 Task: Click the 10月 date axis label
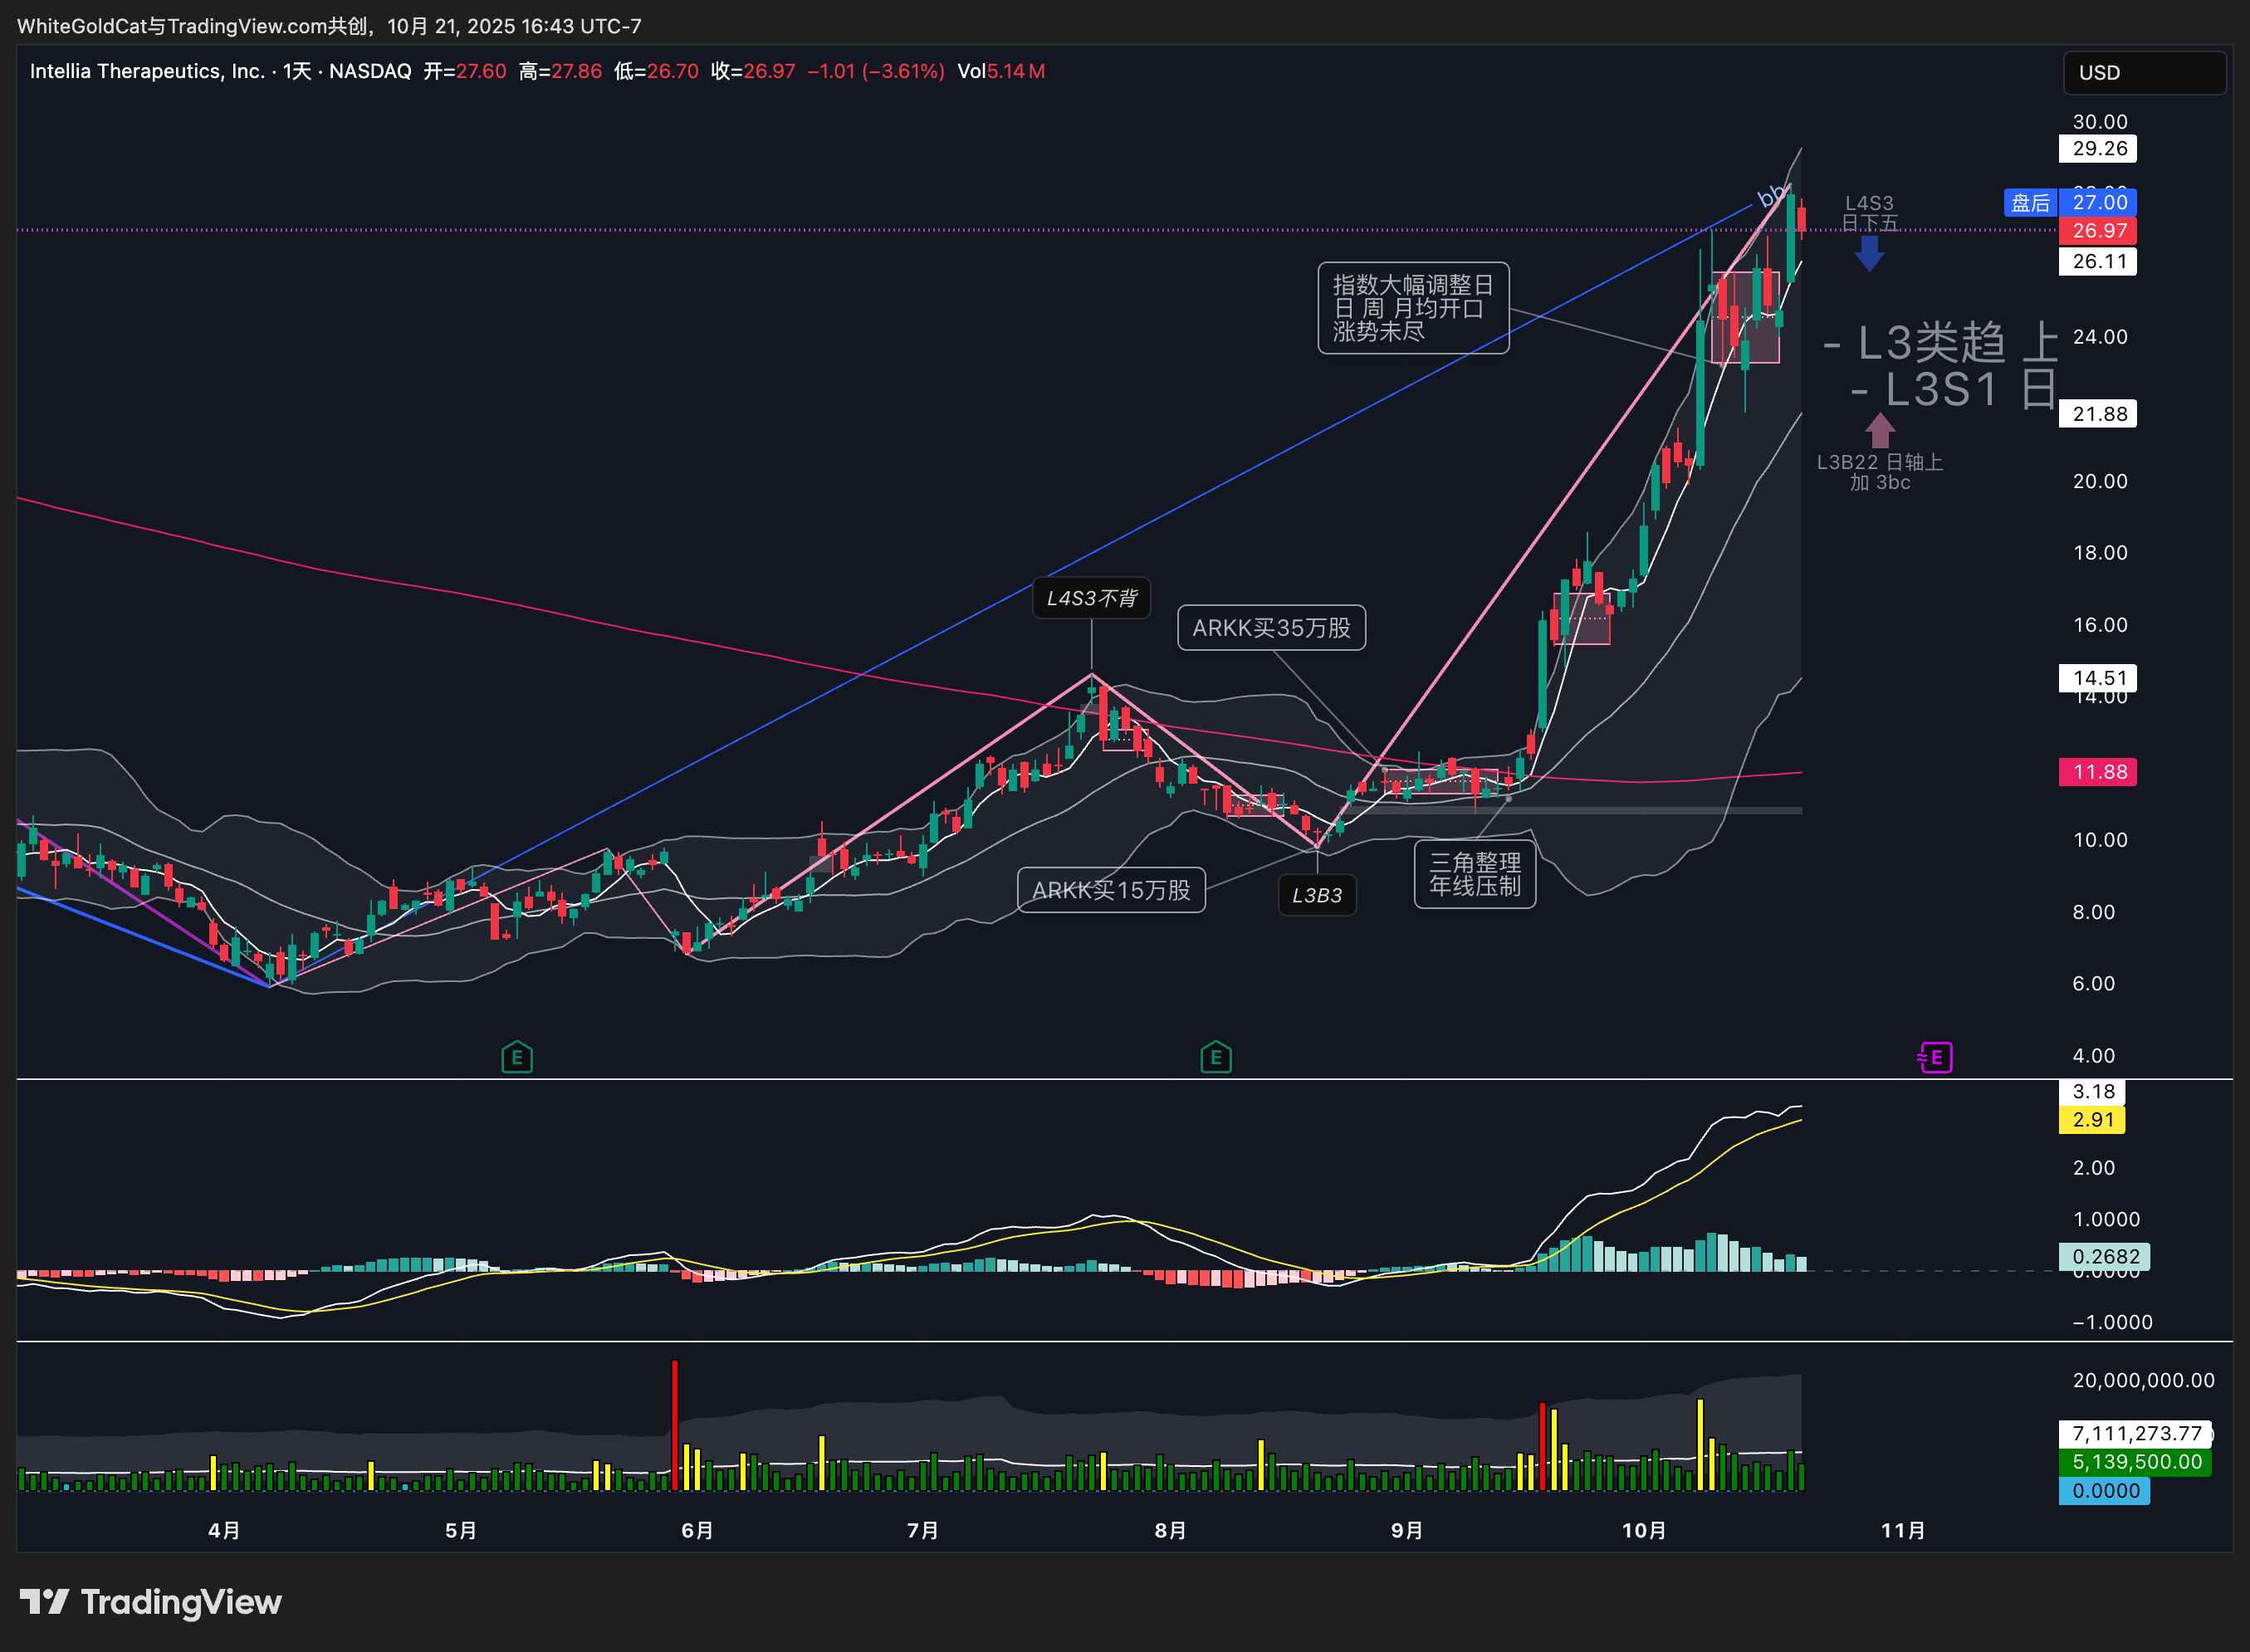(1644, 1531)
